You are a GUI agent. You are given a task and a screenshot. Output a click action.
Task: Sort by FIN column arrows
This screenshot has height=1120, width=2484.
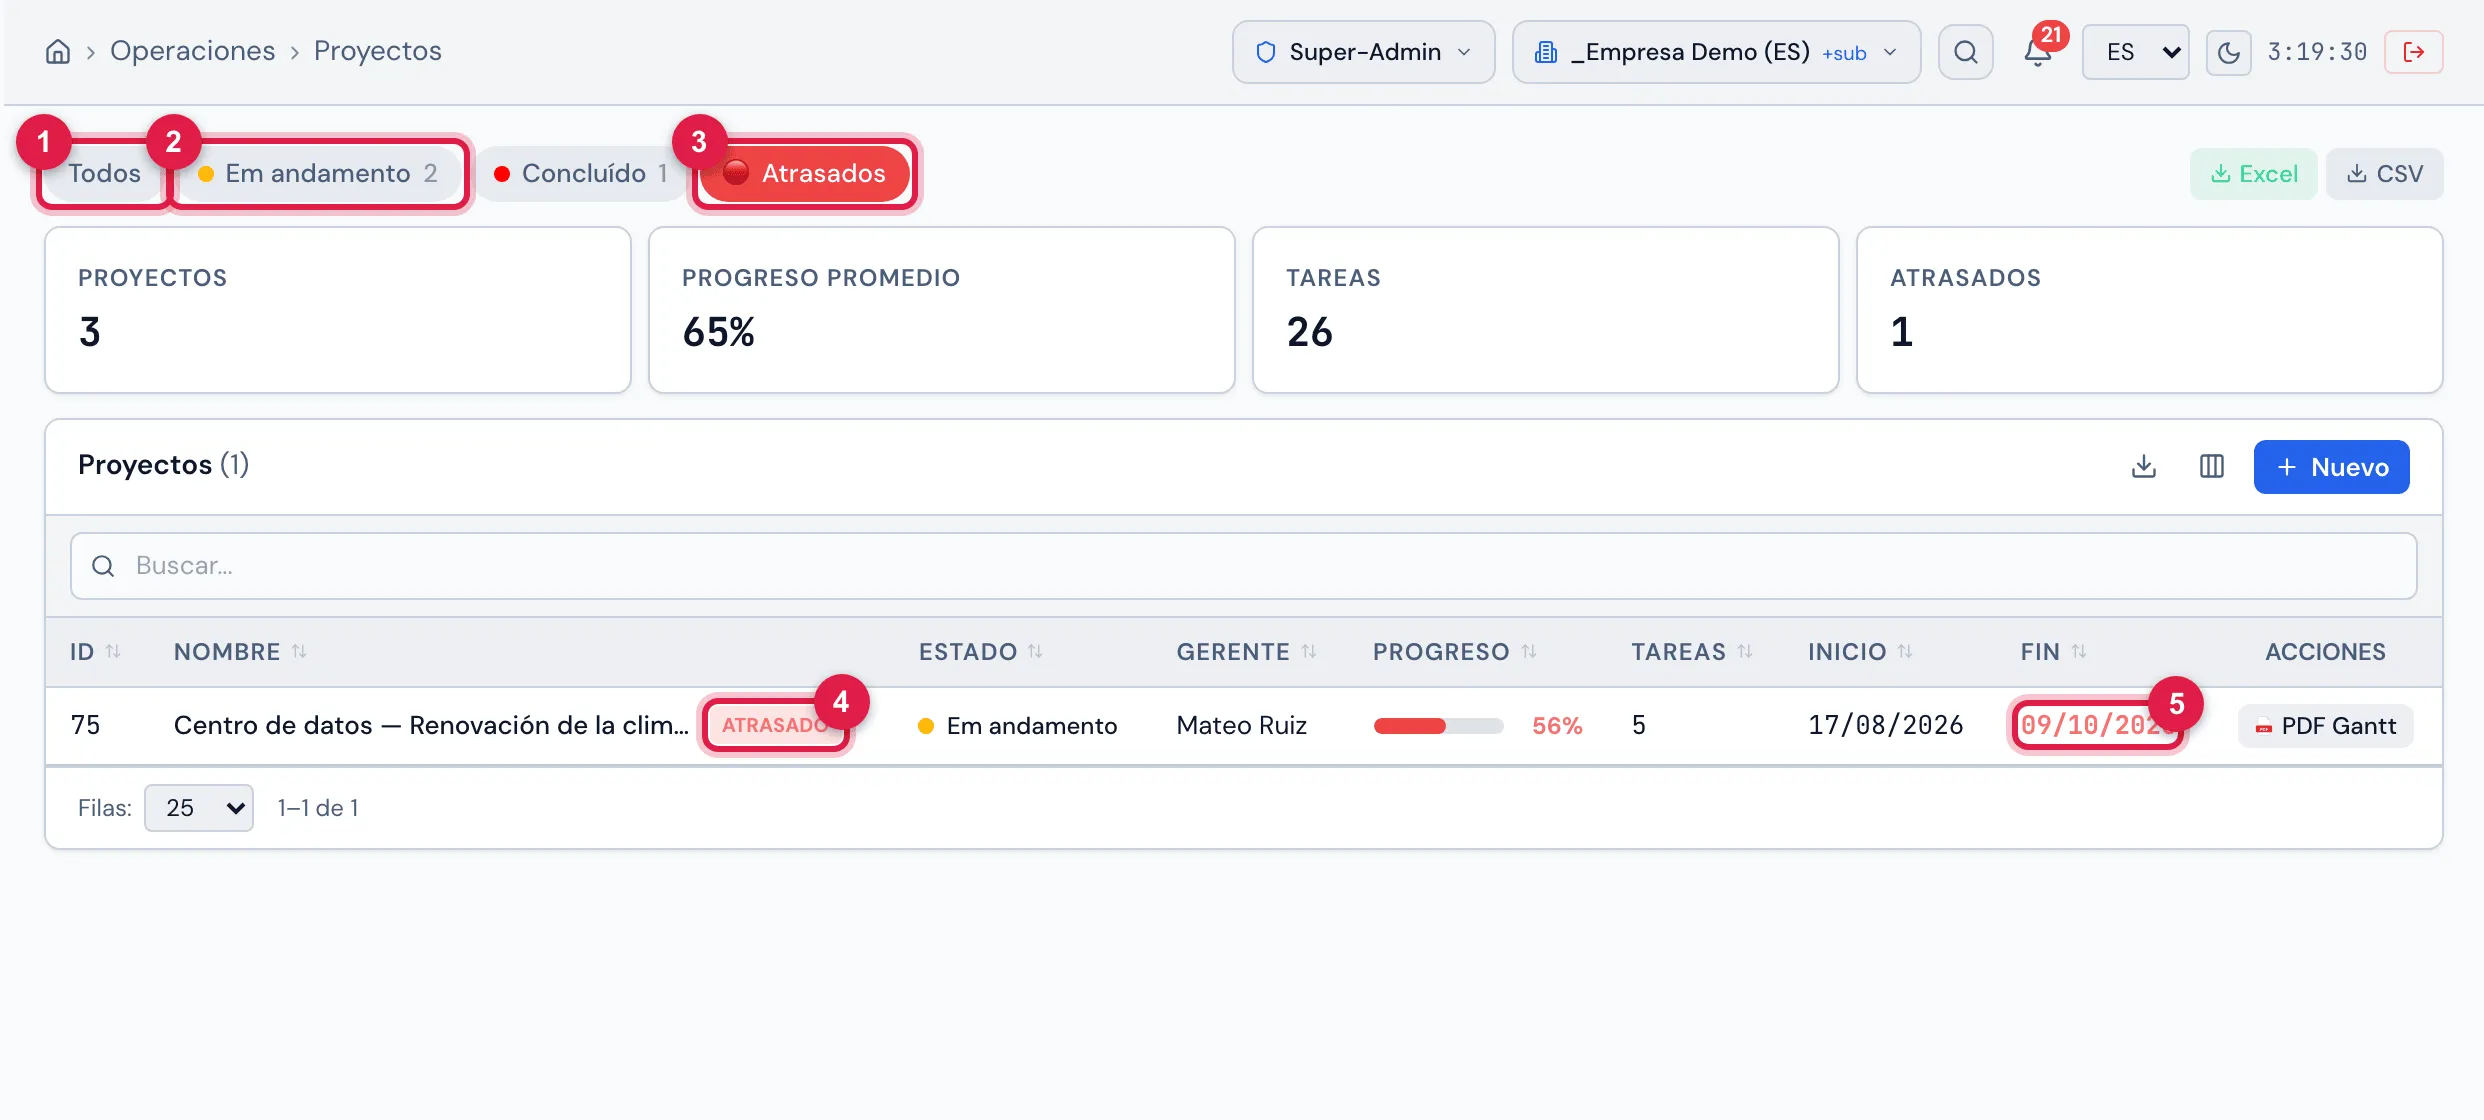click(2079, 652)
